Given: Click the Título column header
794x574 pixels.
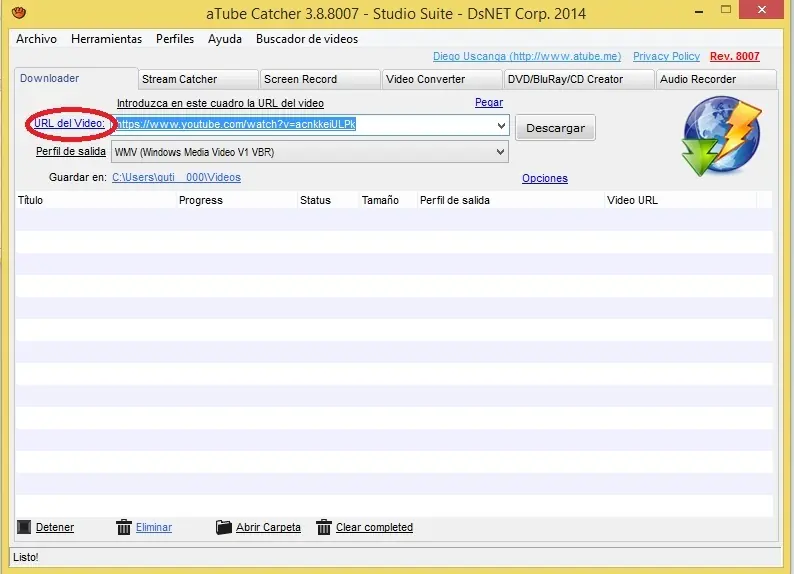Looking at the screenshot, I should [x=96, y=200].
